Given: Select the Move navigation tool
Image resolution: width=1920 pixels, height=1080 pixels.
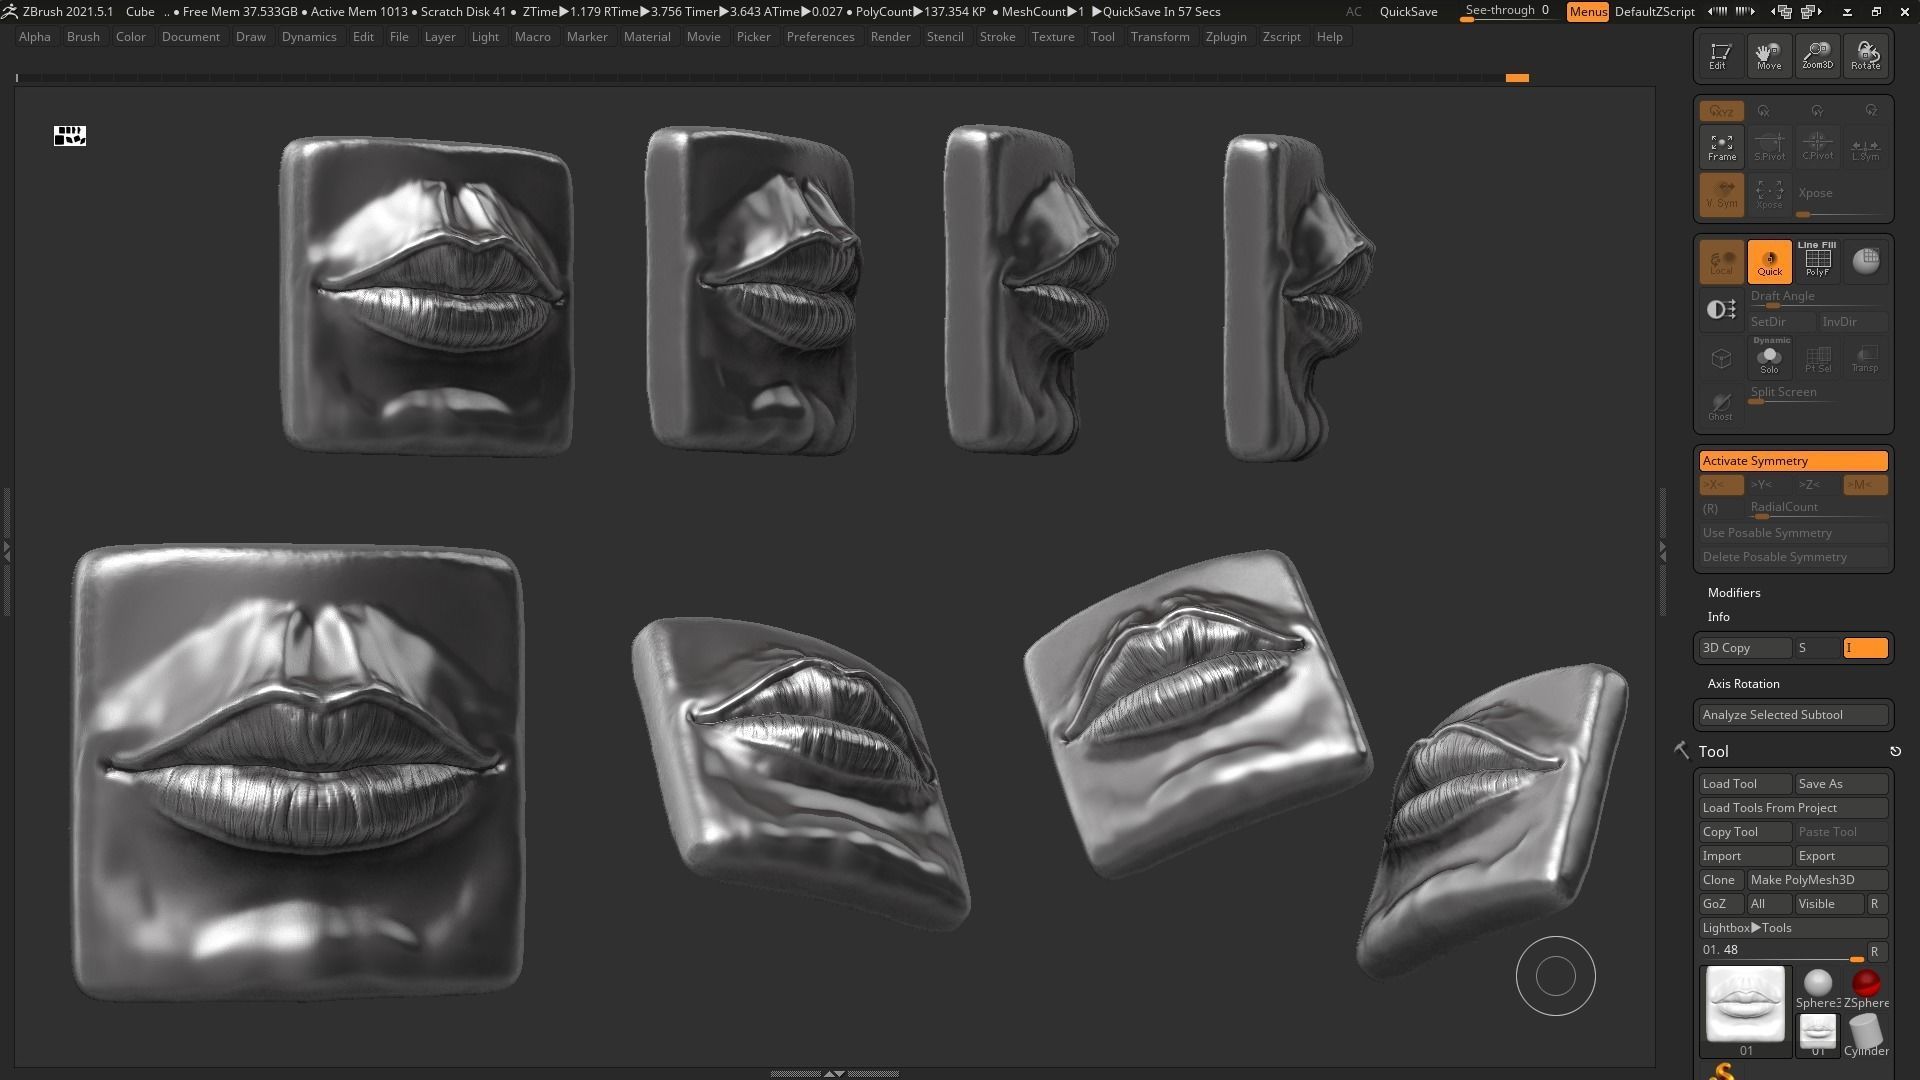Looking at the screenshot, I should (1769, 55).
